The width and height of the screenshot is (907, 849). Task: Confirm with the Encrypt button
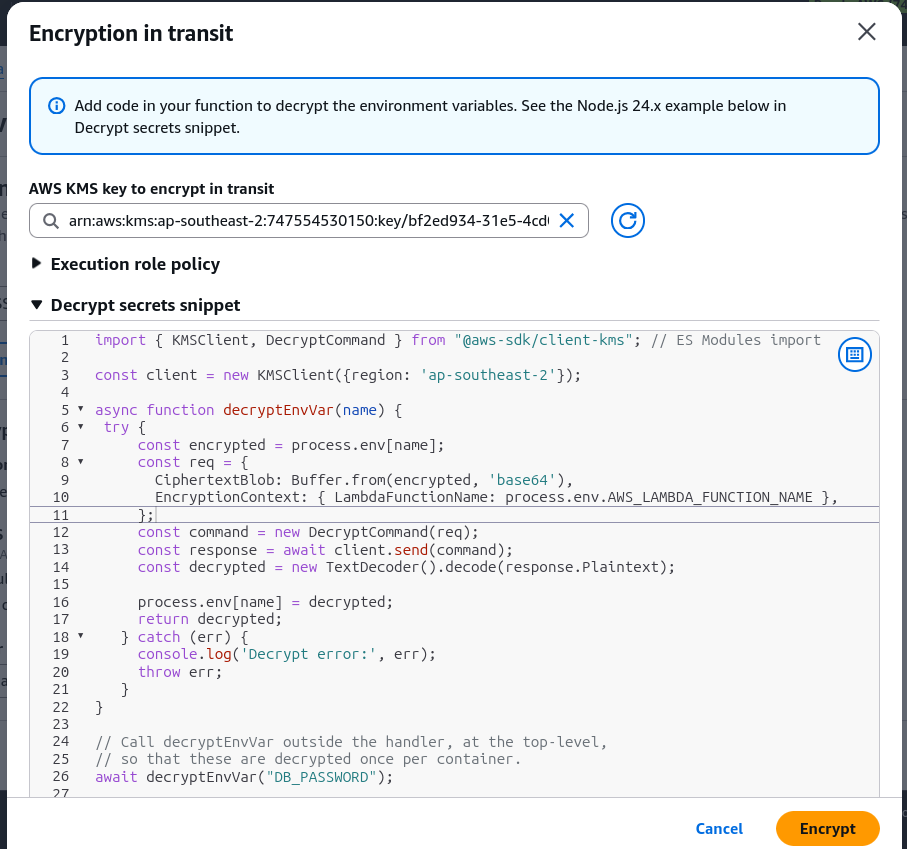828,829
